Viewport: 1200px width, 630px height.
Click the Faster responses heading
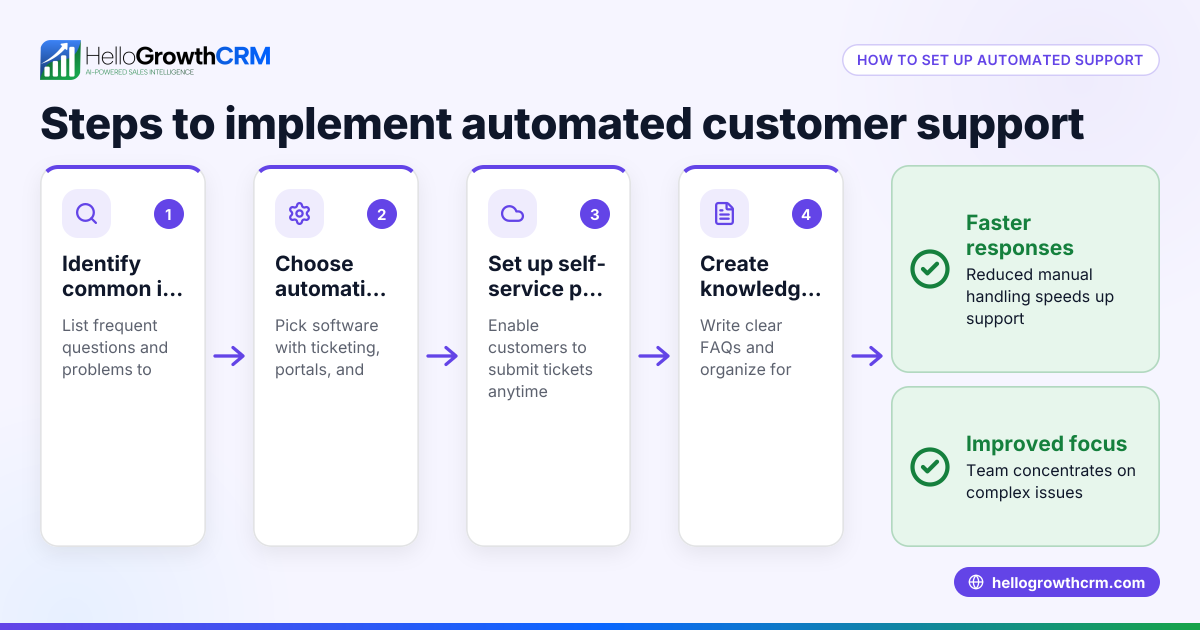[1019, 236]
